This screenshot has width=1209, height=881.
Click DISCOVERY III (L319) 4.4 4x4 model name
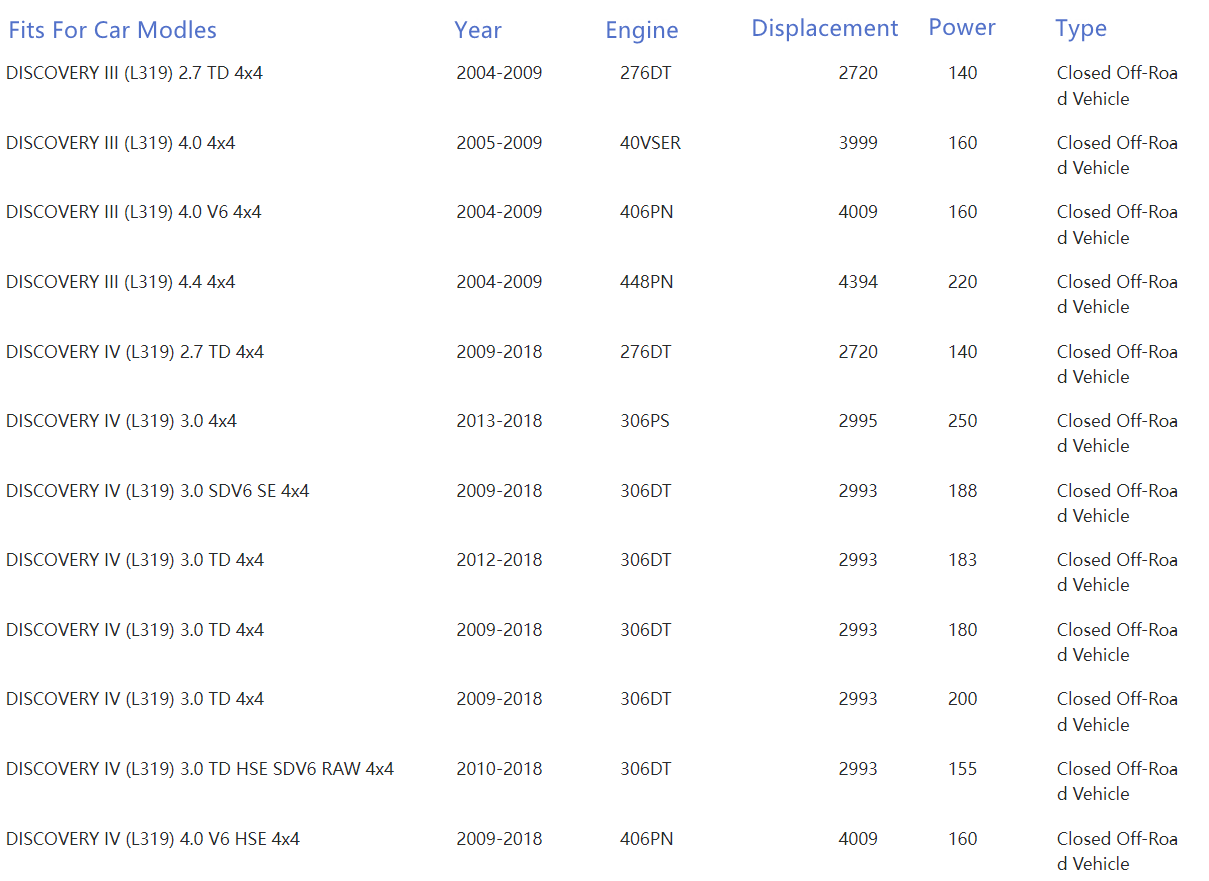(120, 282)
